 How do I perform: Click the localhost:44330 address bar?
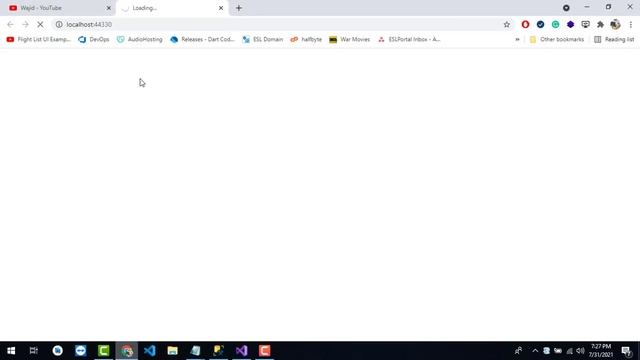282,24
